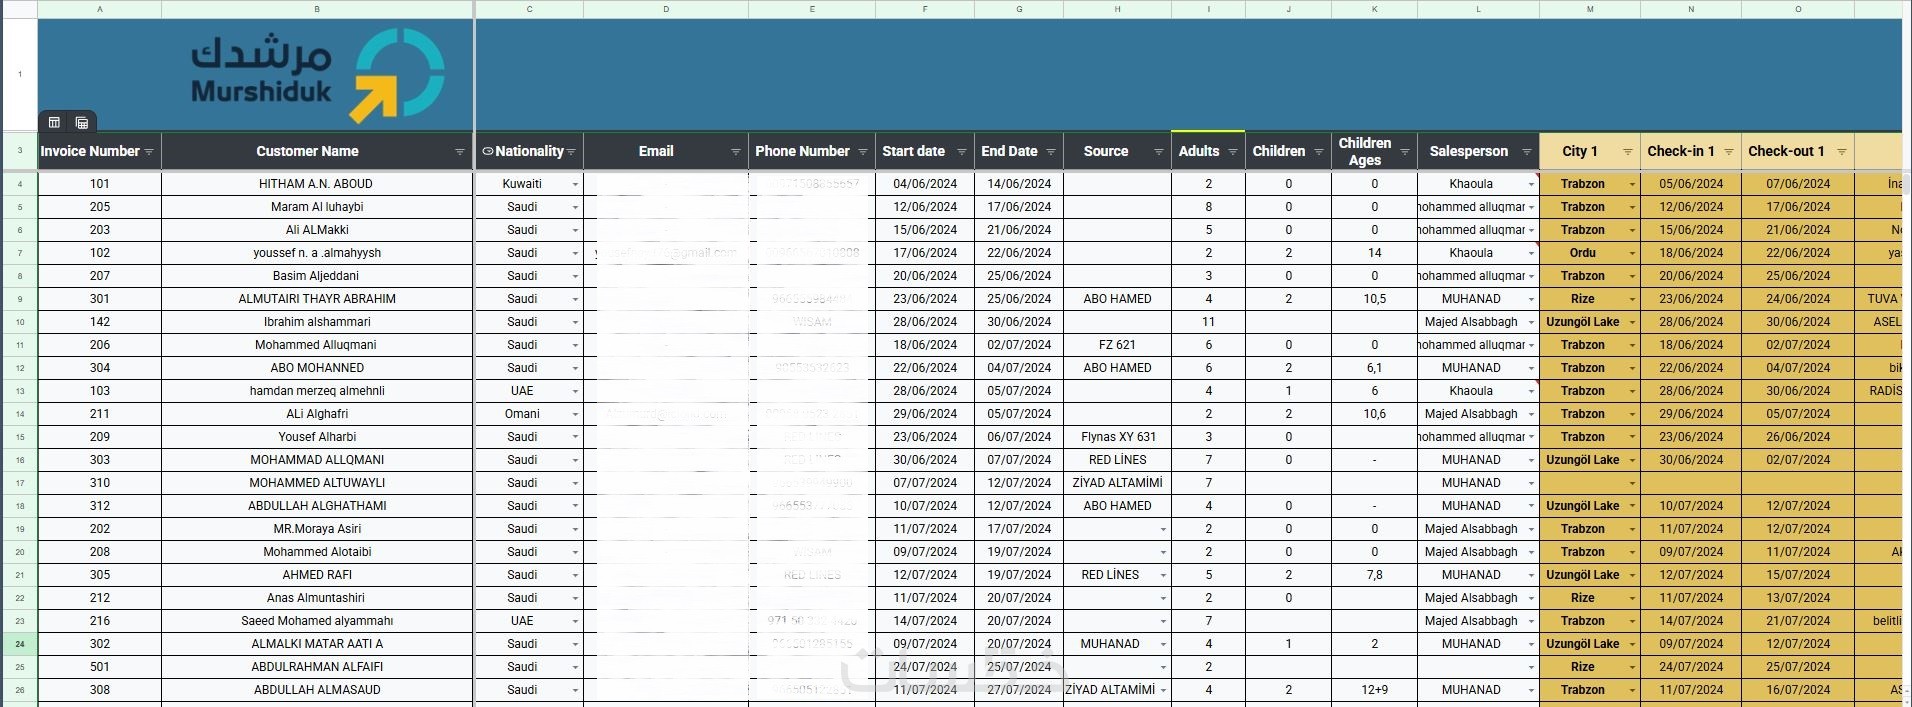Image resolution: width=1912 pixels, height=707 pixels.
Task: Click the first table view icon under logo
Action: click(55, 122)
